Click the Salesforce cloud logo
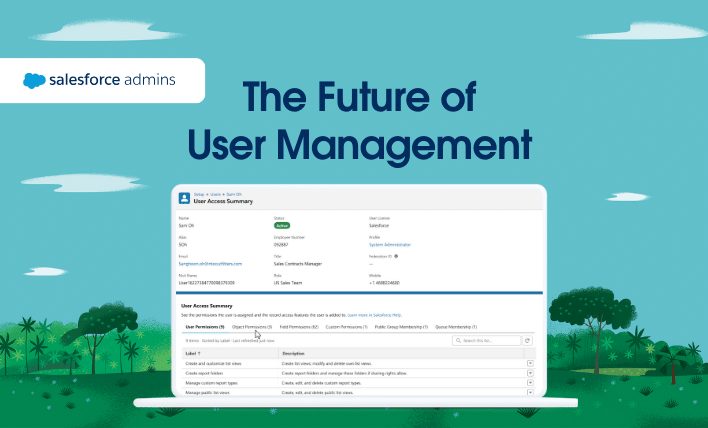 coord(34,80)
